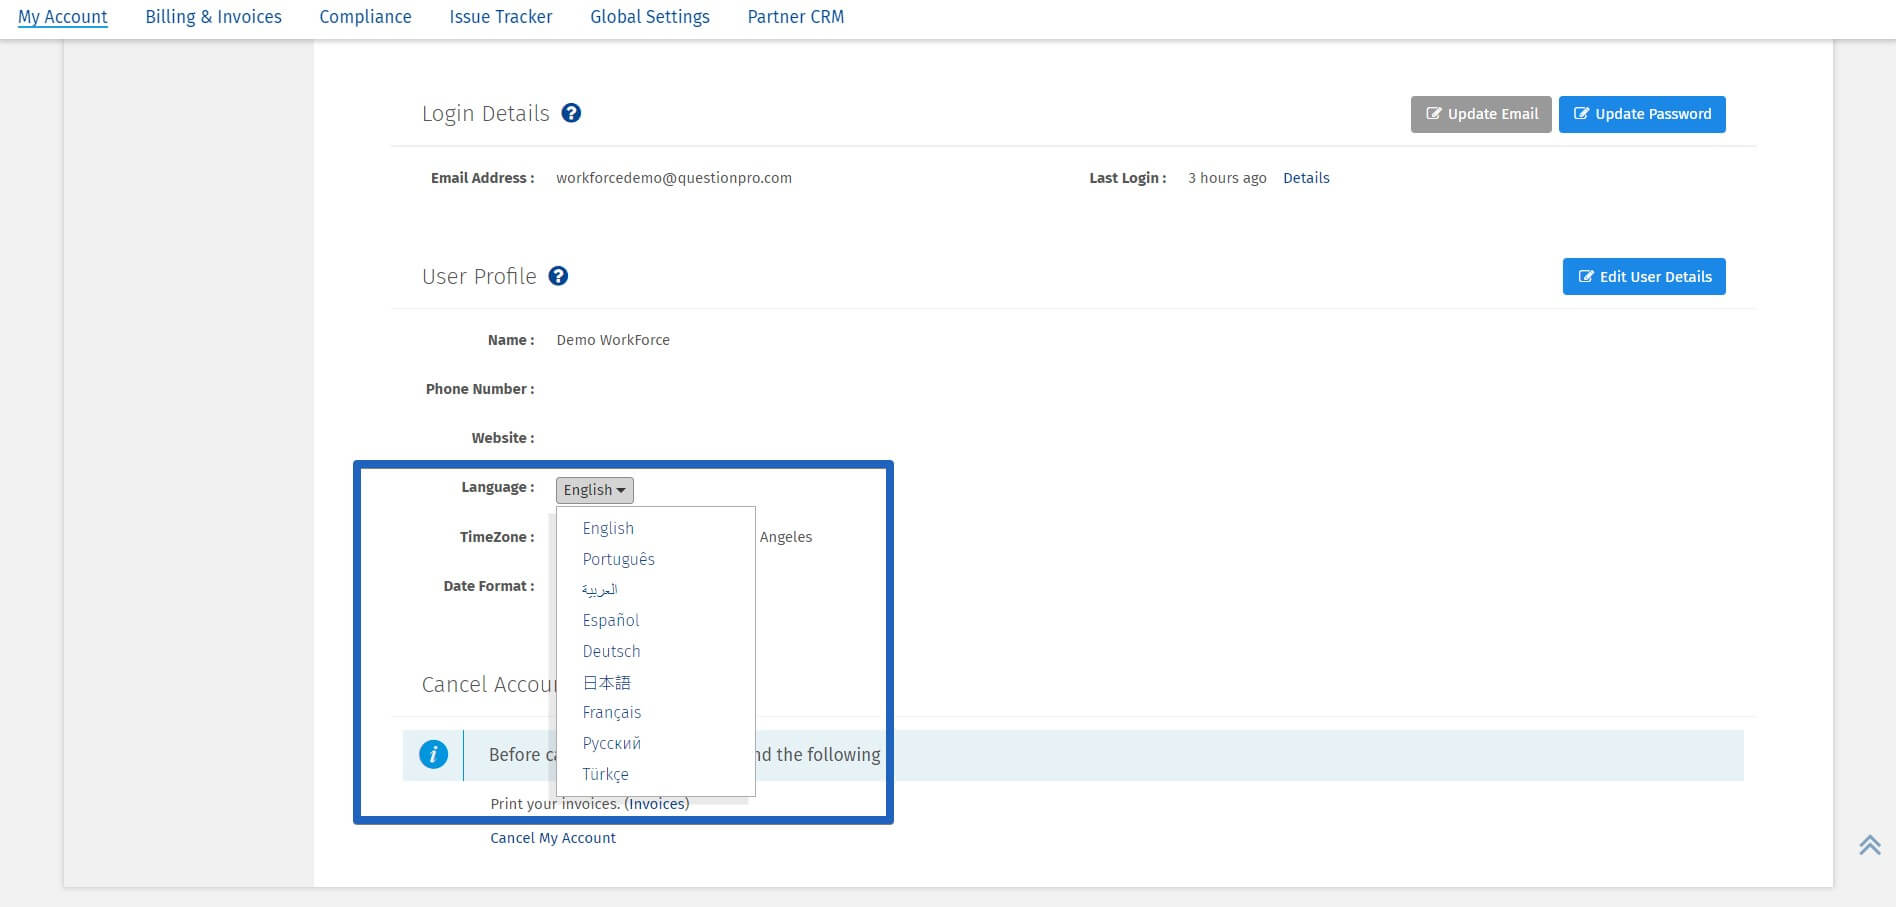Open Global Settings from the top navigation
The image size is (1896, 907).
(650, 16)
